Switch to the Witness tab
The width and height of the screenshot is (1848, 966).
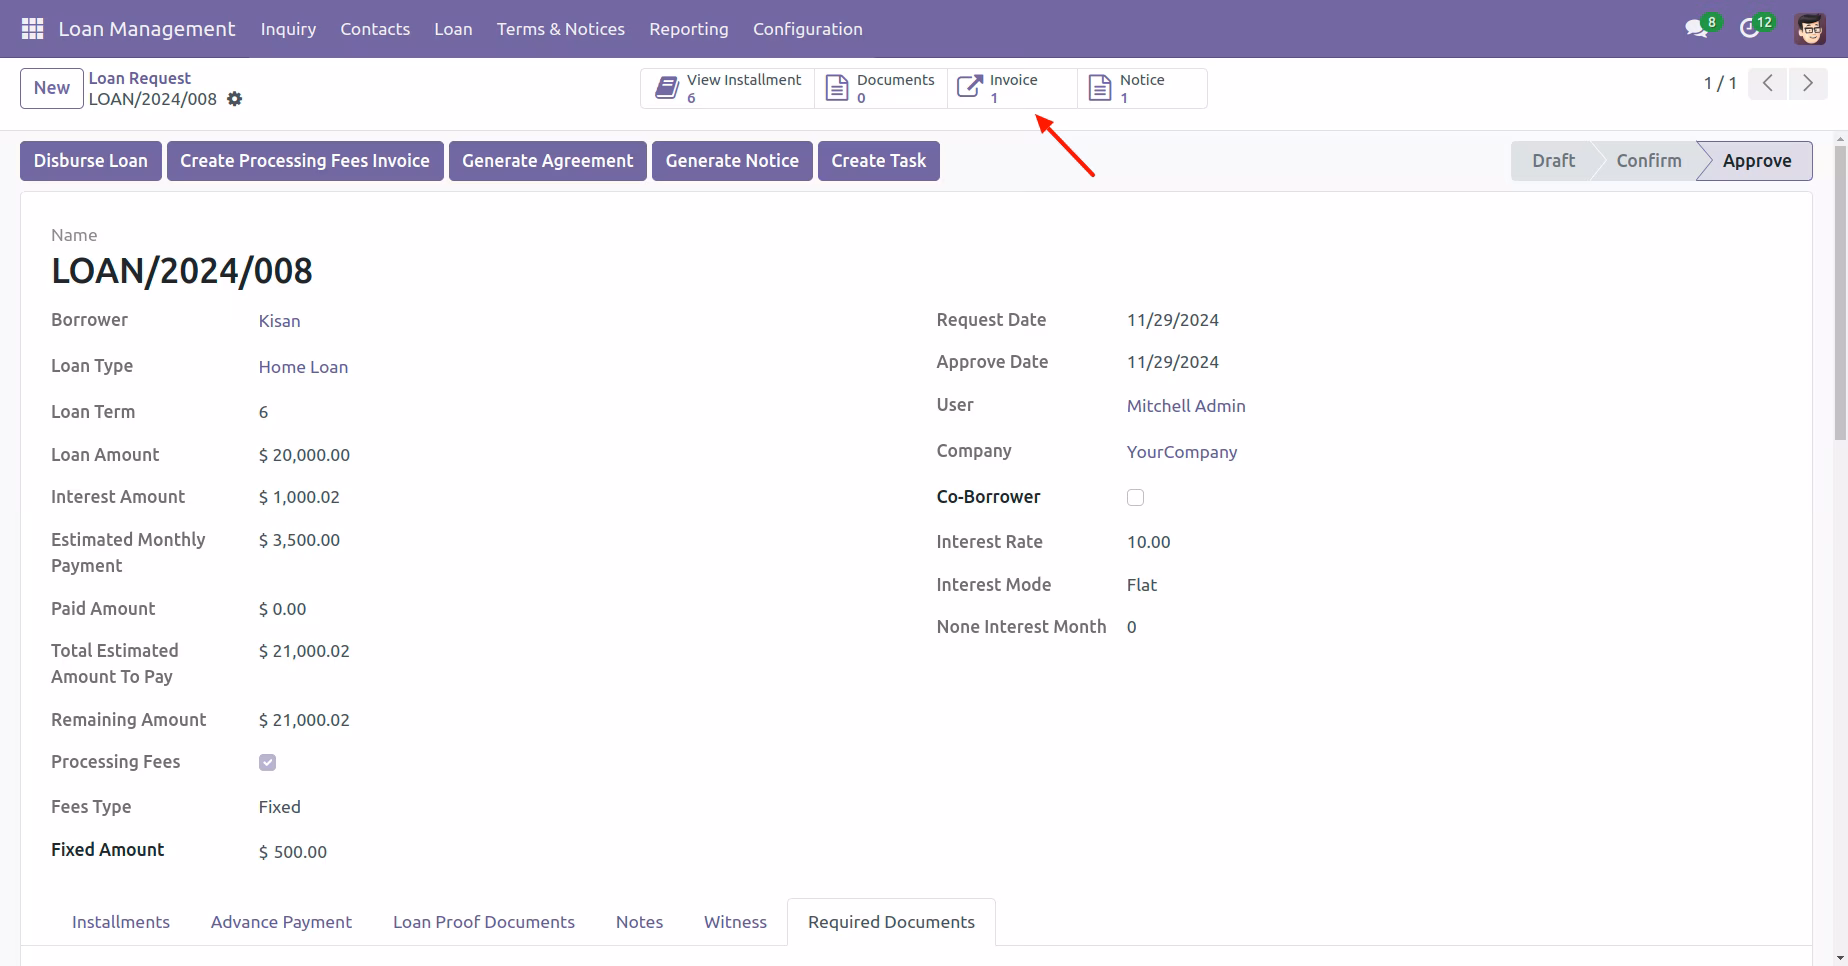(x=735, y=922)
